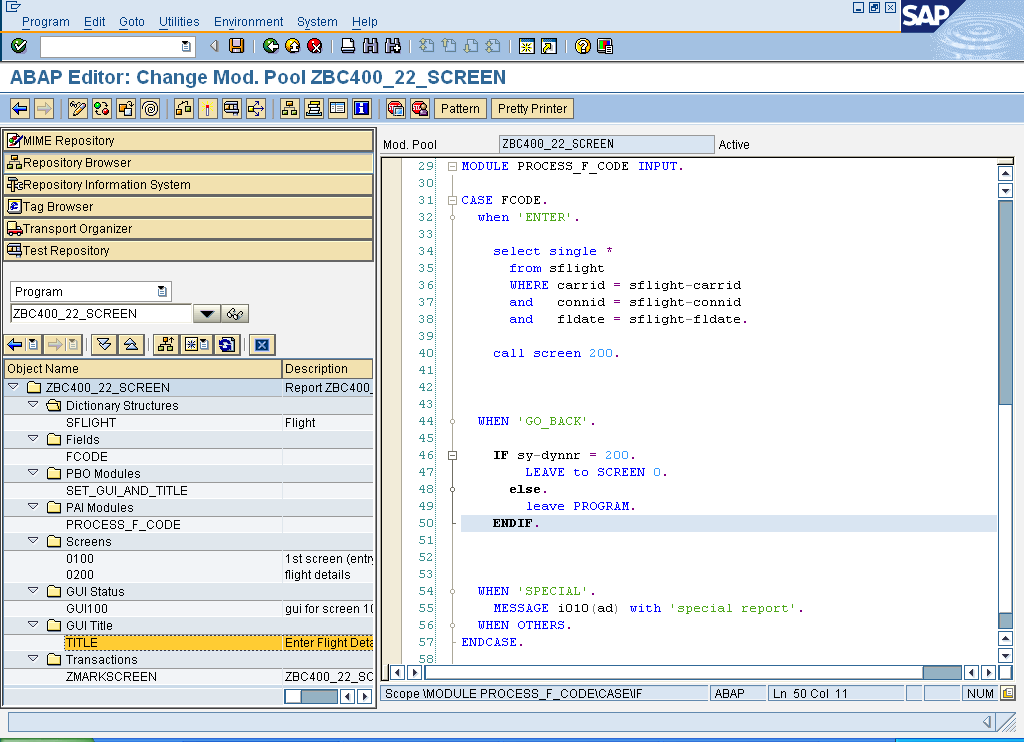Click Expand All Nodes icon in tree toolbar
Screen dimensions: 1024x742
pos(104,344)
